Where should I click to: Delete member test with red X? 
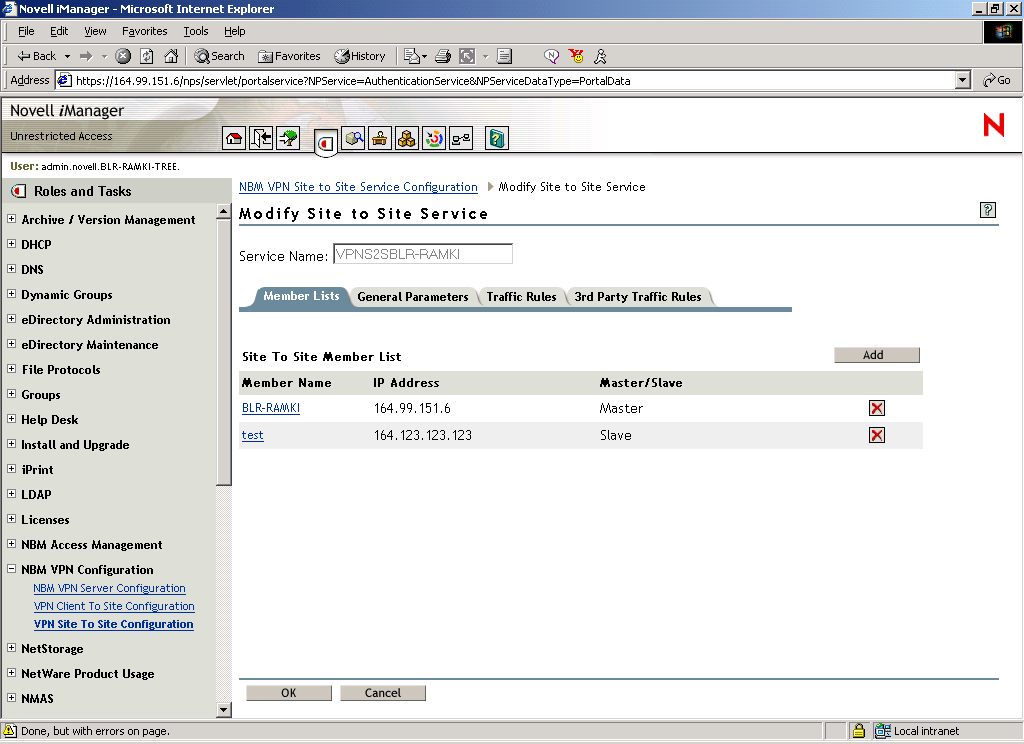click(876, 435)
